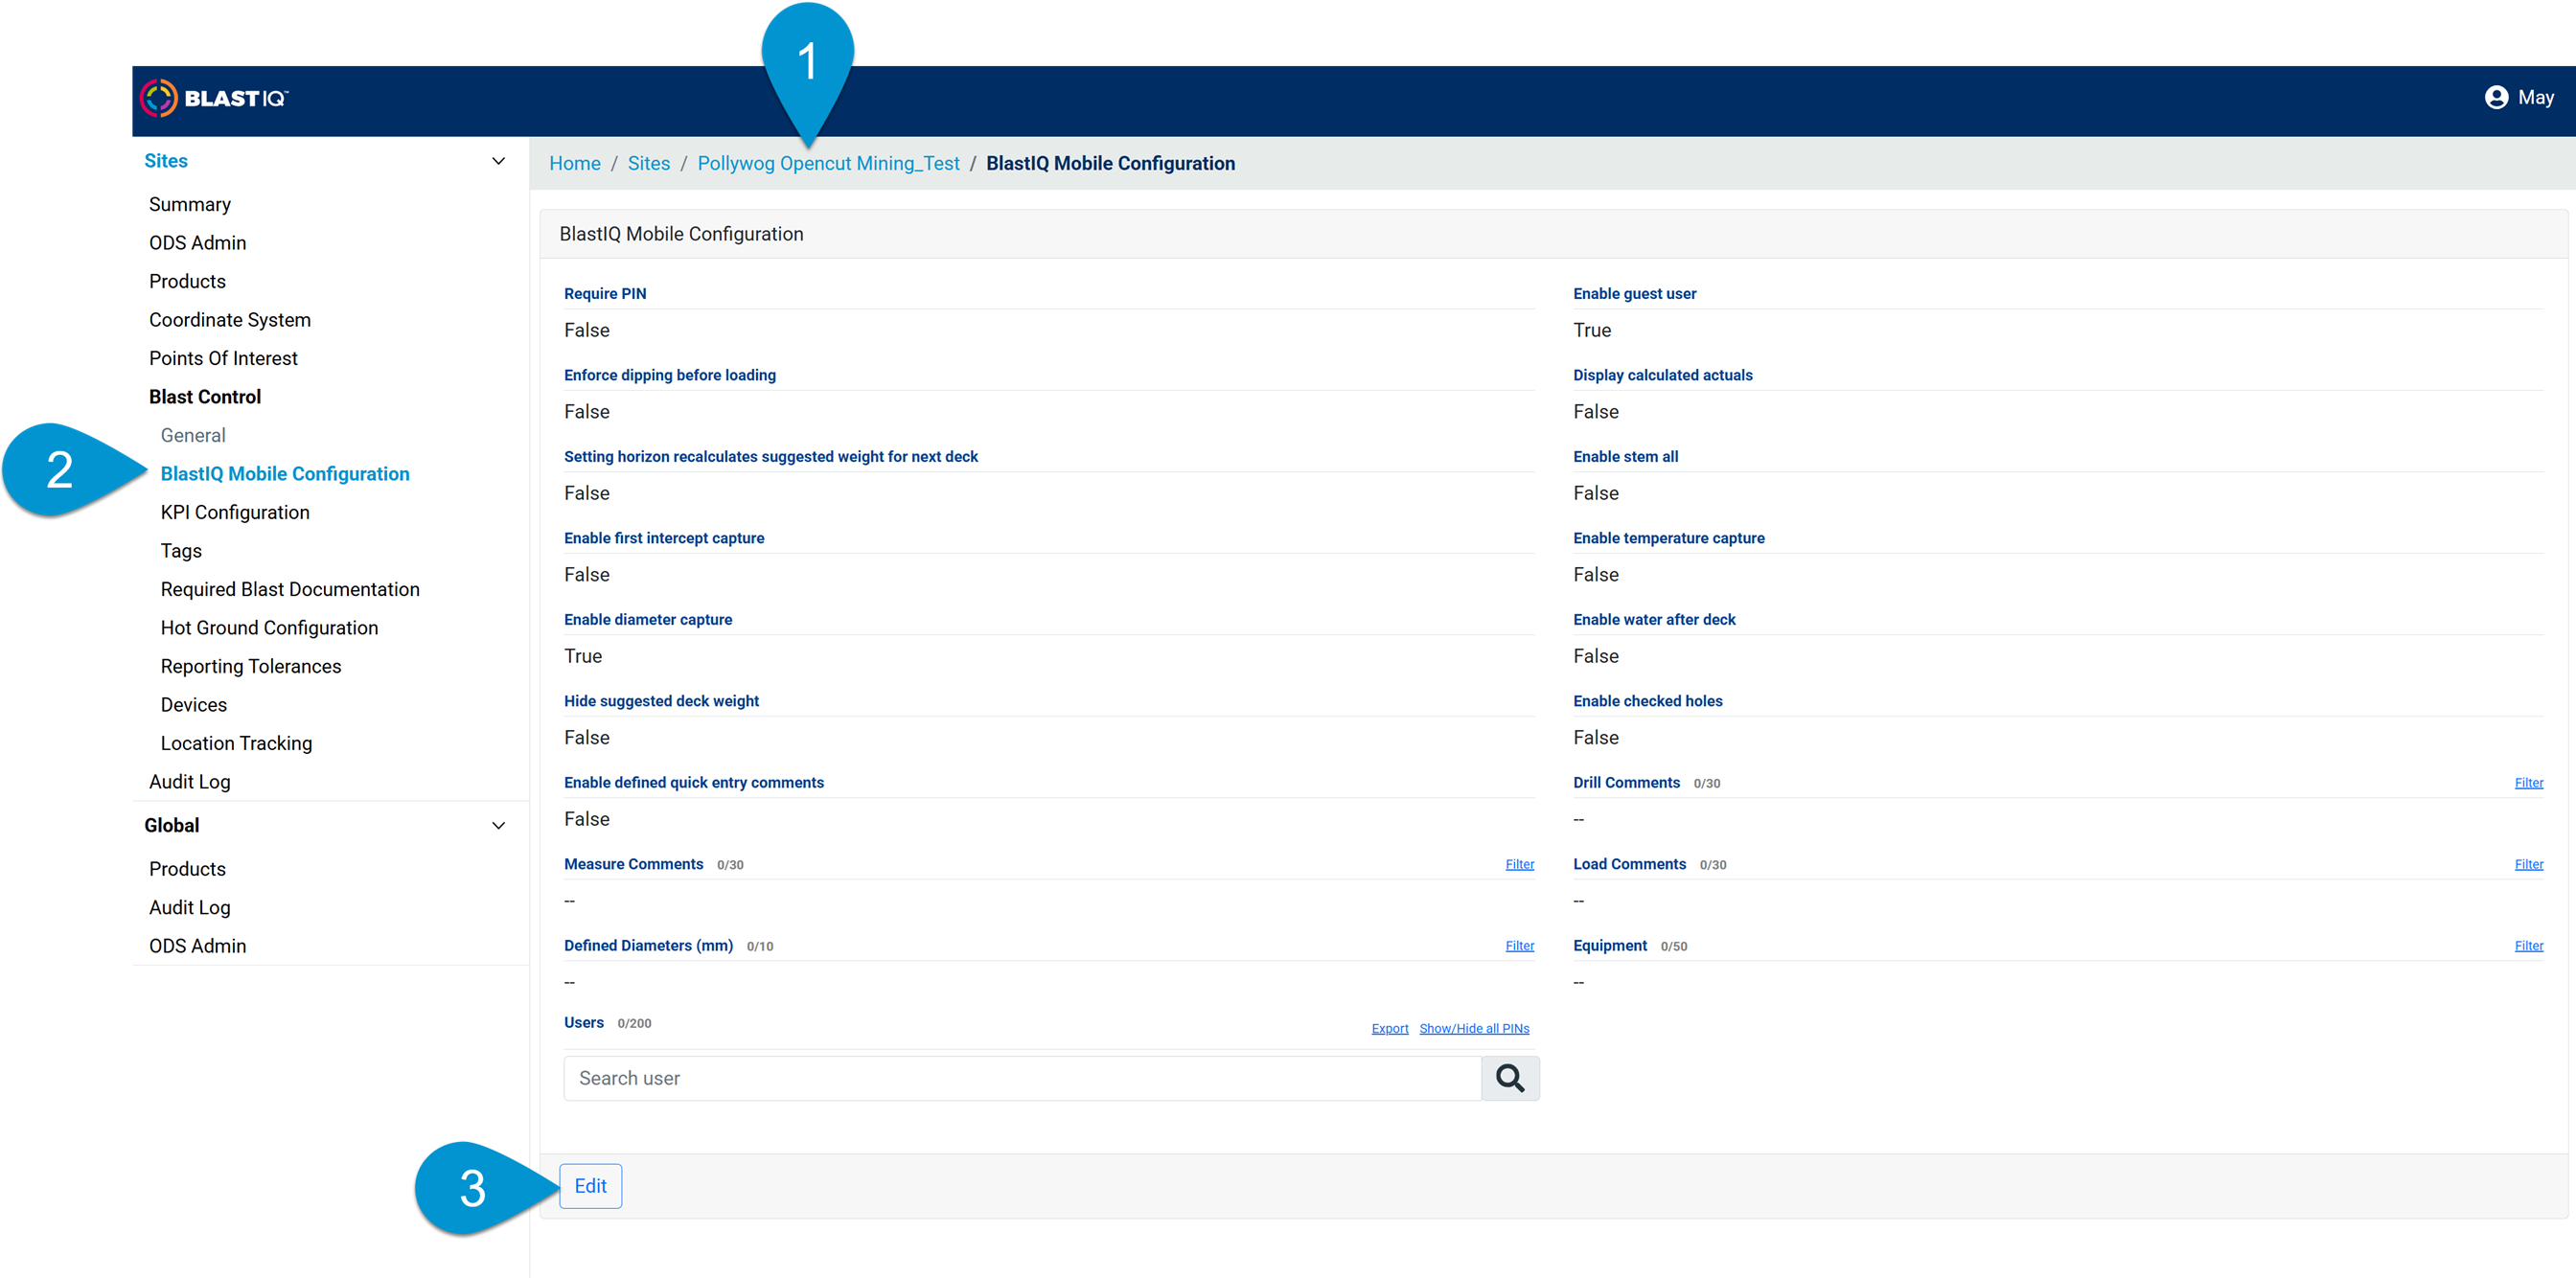
Task: Open ODS Admin under Global
Action: click(x=198, y=945)
